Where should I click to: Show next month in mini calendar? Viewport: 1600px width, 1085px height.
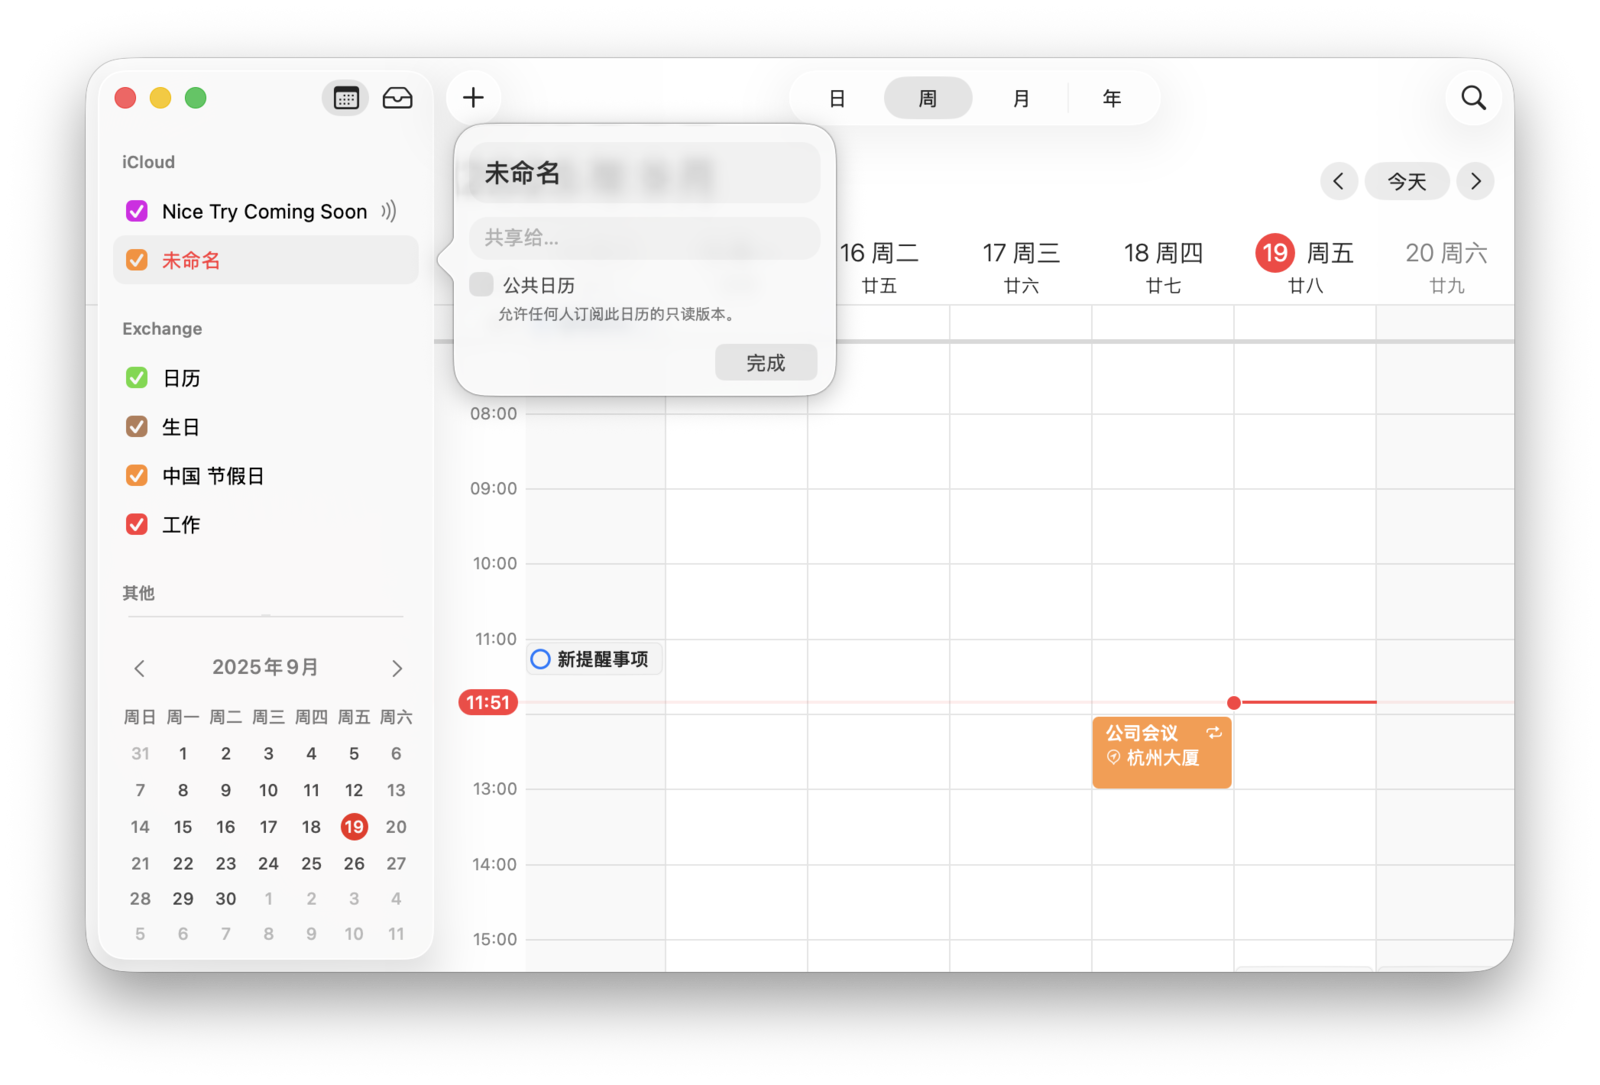tap(397, 668)
